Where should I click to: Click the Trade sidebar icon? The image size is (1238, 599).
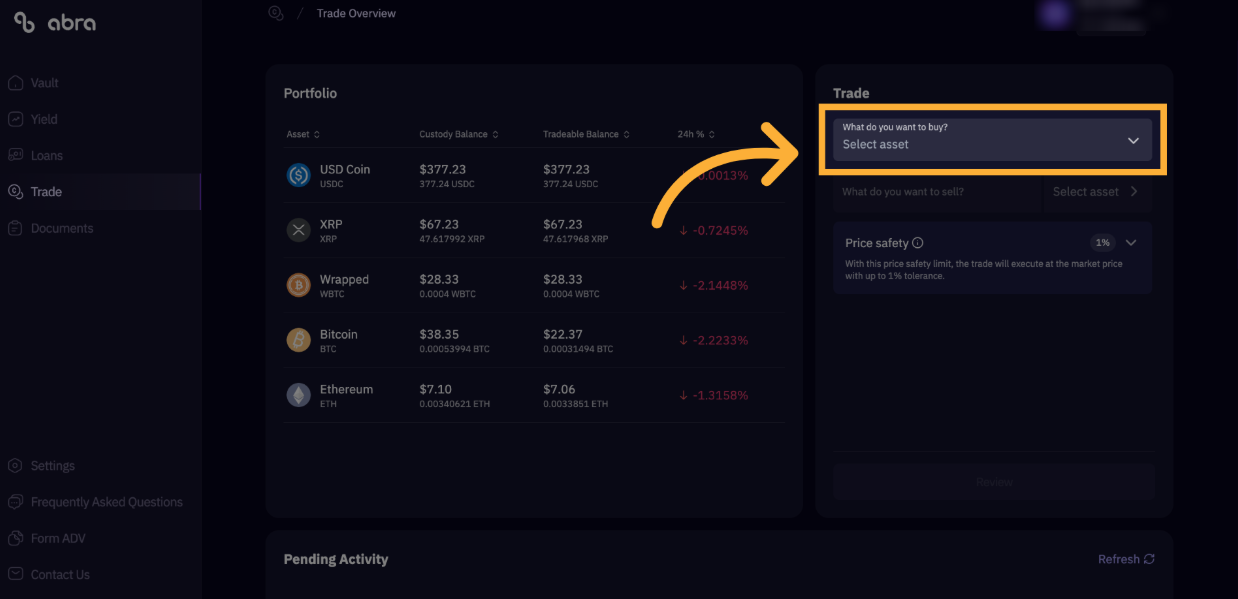(15, 192)
